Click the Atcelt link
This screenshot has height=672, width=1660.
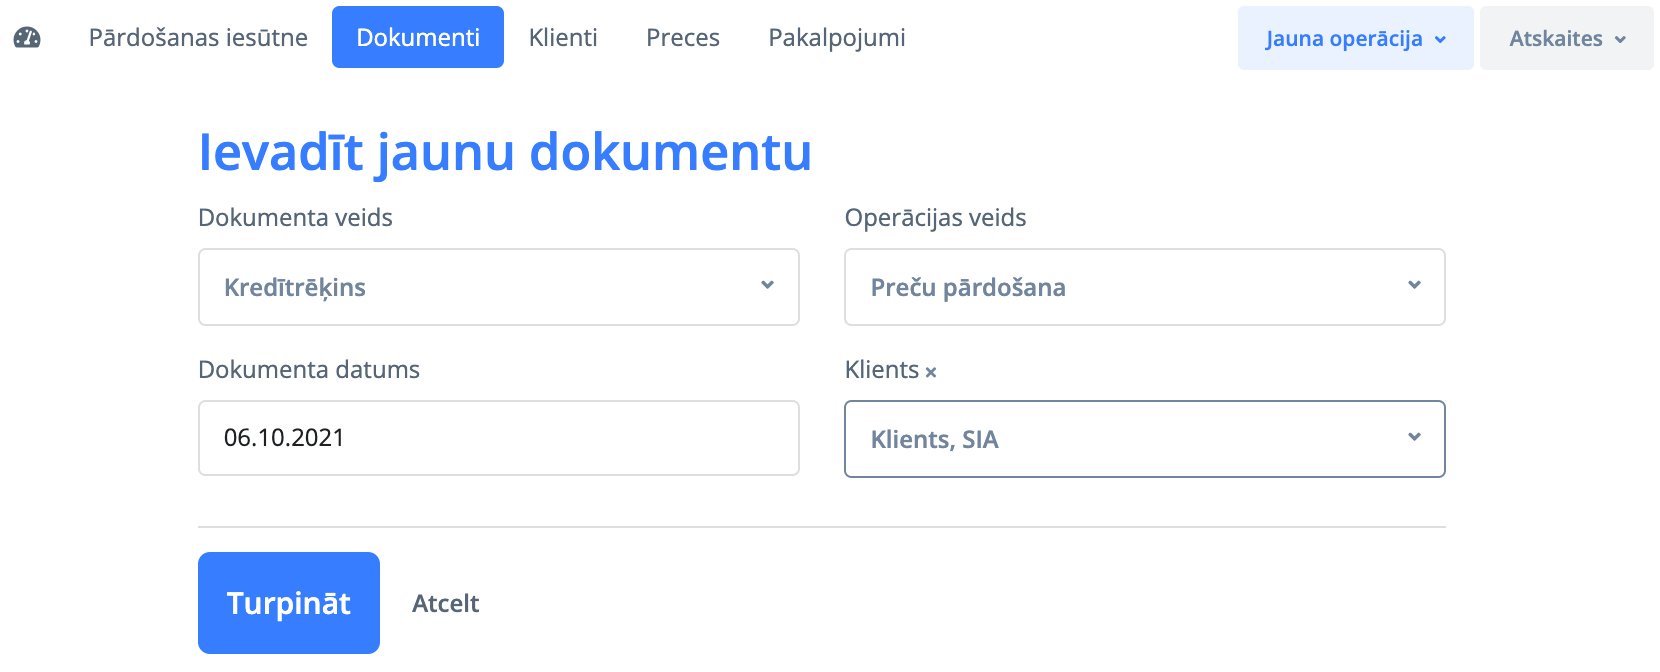(445, 604)
